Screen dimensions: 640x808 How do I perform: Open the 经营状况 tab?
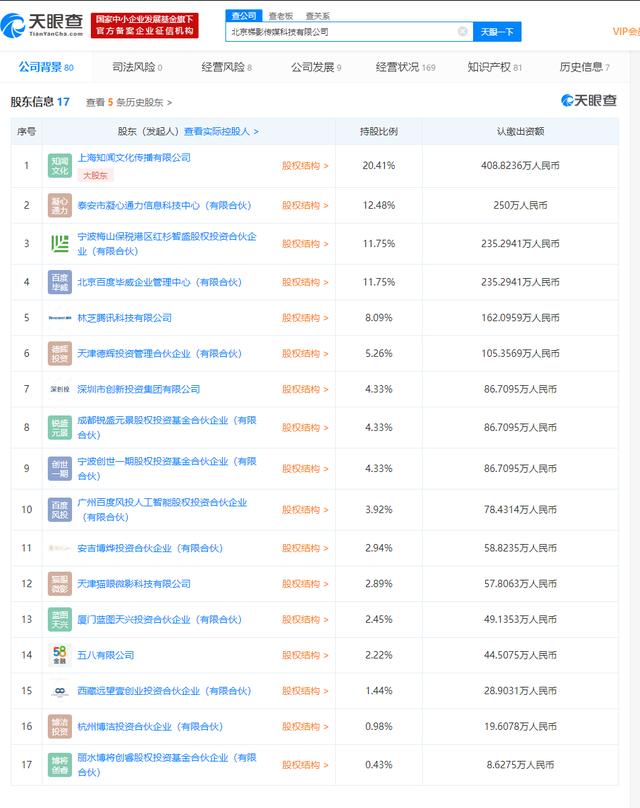(406, 67)
